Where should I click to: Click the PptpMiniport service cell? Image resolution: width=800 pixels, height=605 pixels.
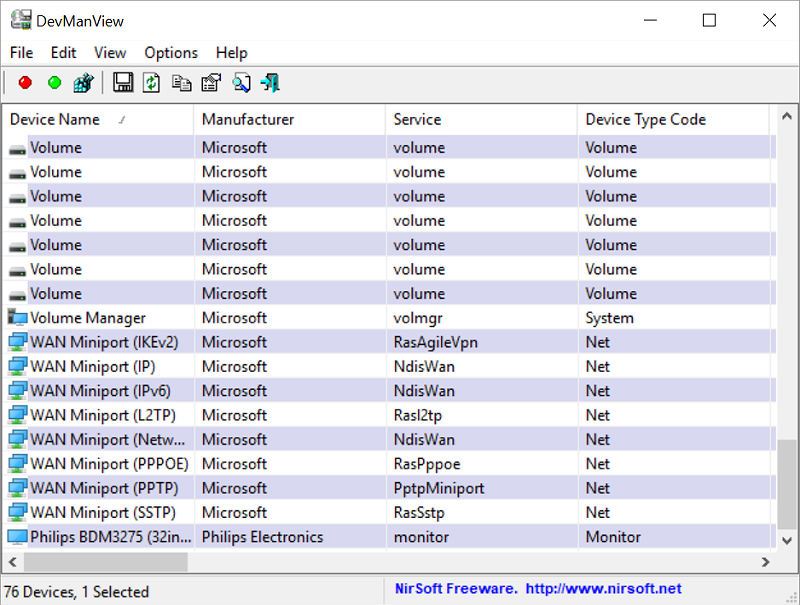[439, 488]
